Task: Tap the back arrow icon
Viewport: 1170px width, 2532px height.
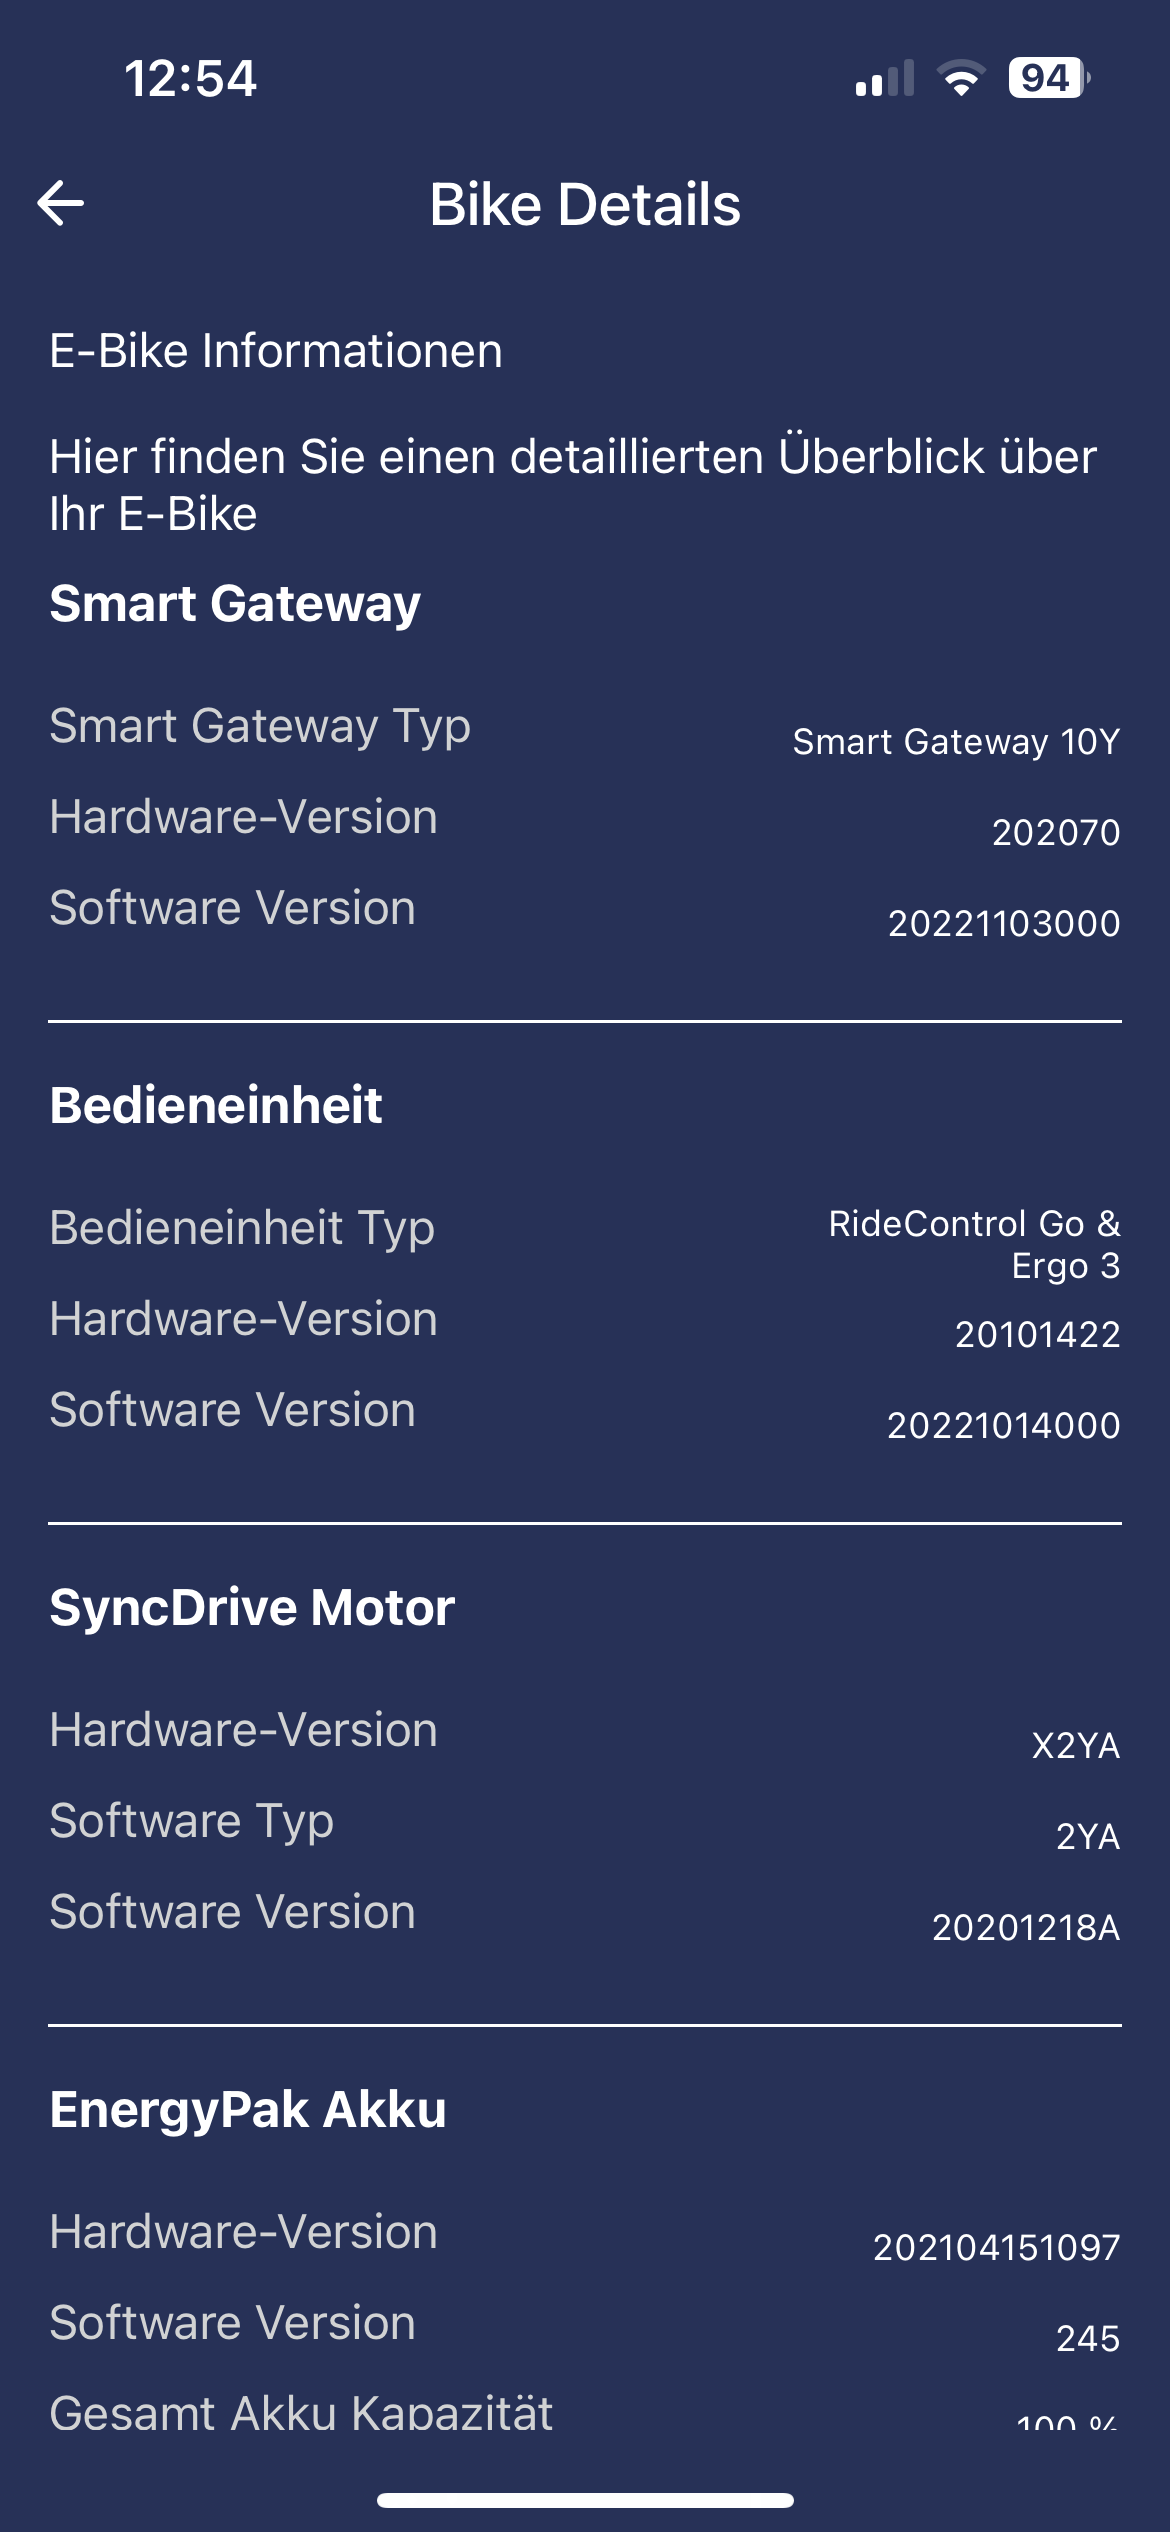Action: point(61,204)
